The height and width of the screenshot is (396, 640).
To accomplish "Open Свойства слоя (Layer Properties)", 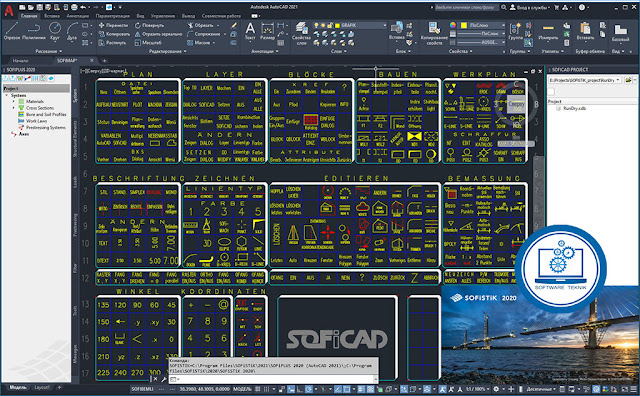I will 302,33.
